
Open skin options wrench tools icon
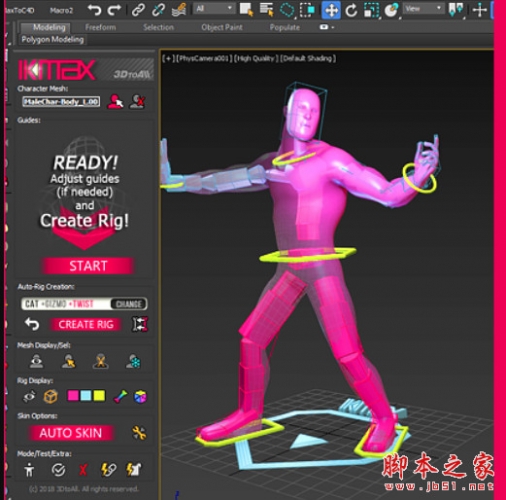pyautogui.click(x=139, y=433)
